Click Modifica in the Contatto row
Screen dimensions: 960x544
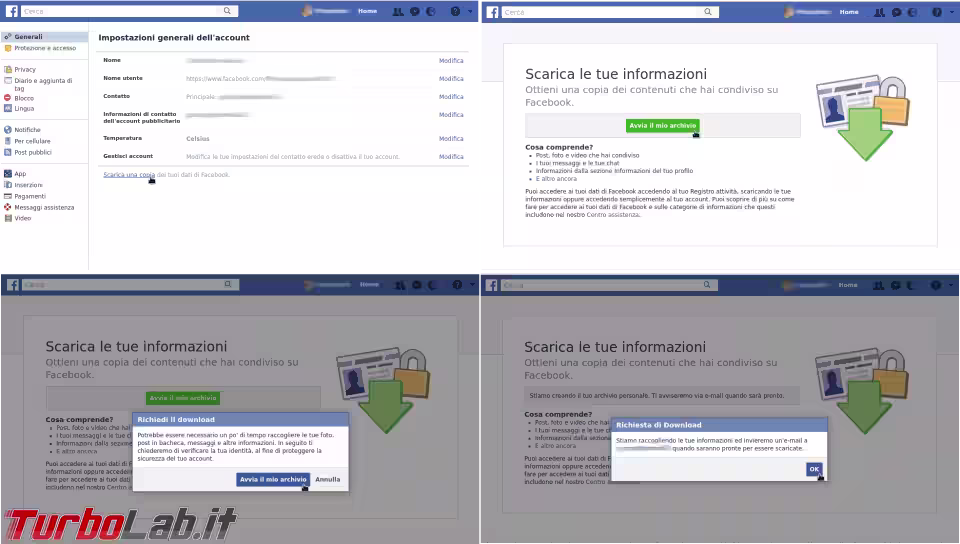click(451, 97)
